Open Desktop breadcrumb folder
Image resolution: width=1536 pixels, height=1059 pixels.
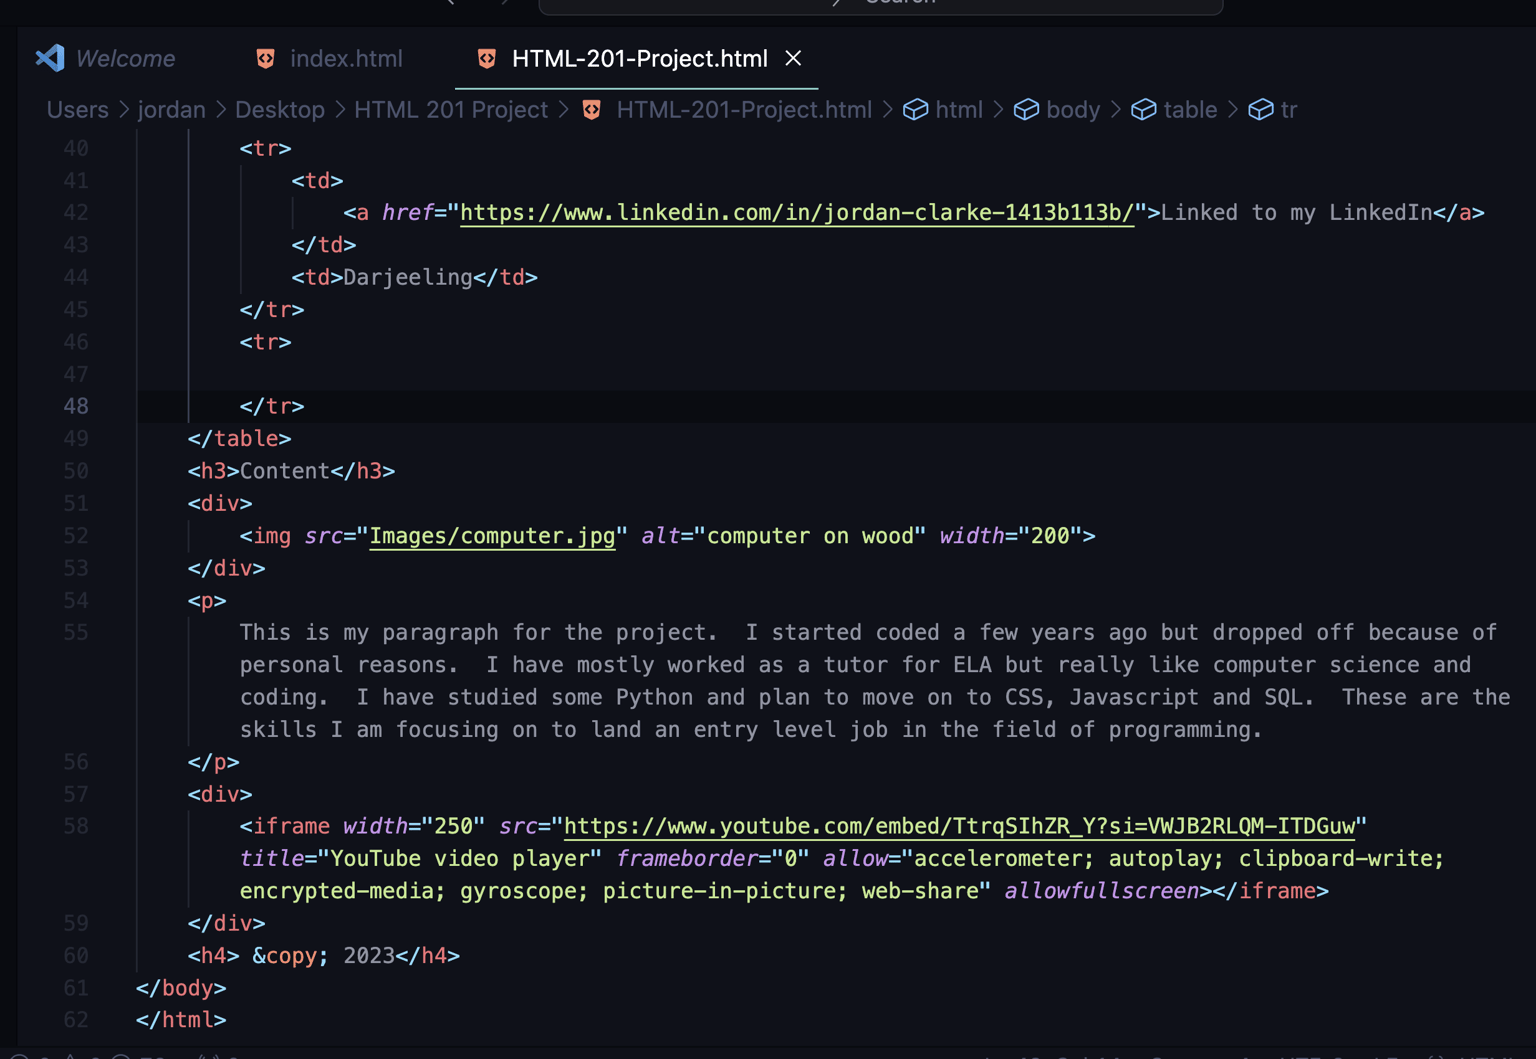click(x=279, y=110)
